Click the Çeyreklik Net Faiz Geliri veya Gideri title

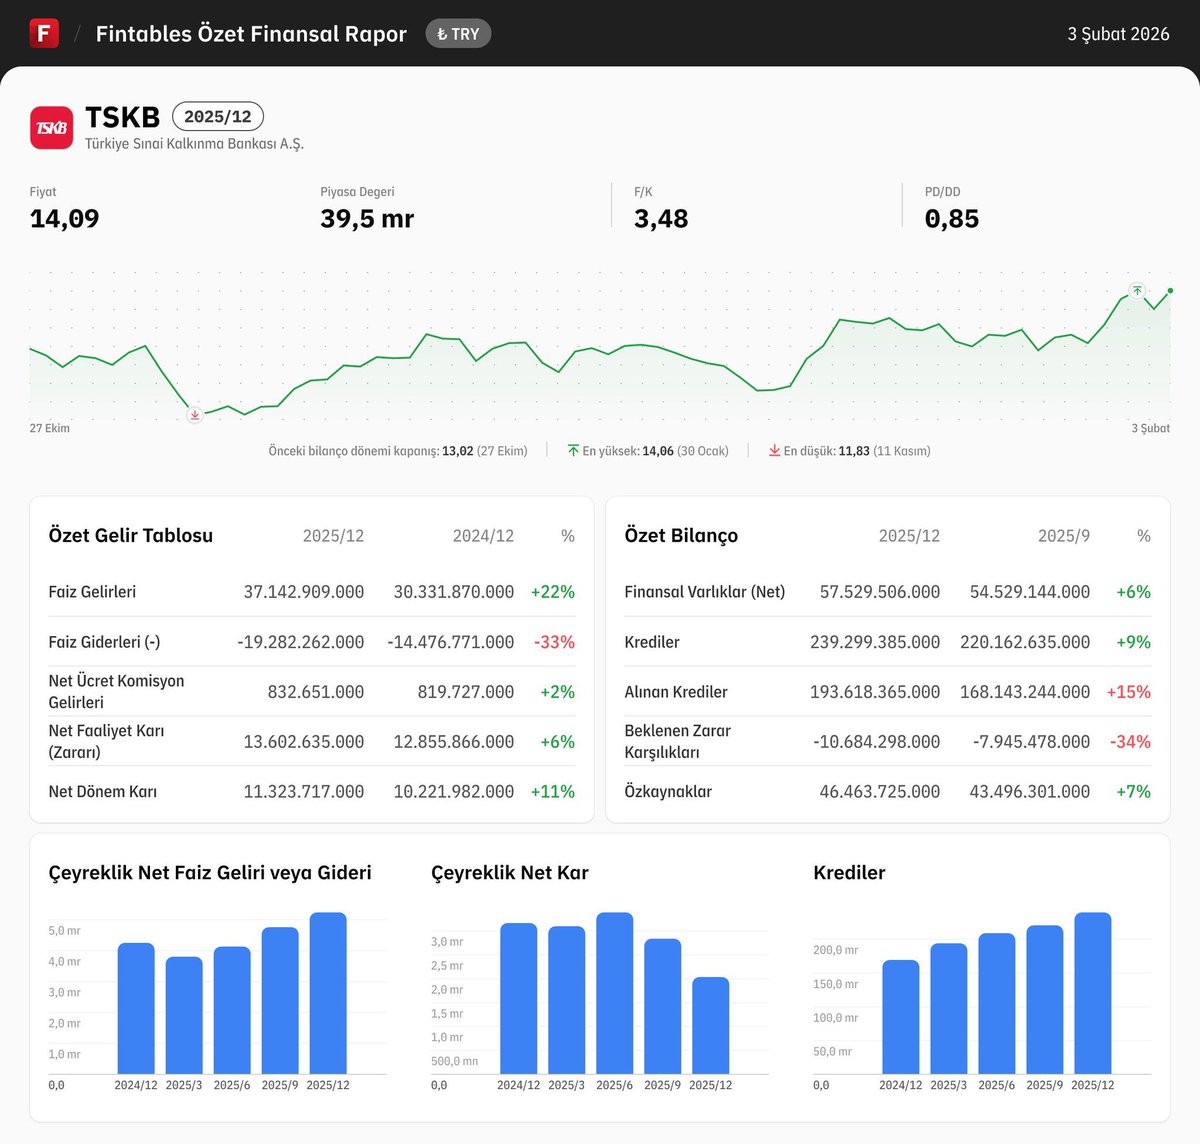(x=210, y=873)
